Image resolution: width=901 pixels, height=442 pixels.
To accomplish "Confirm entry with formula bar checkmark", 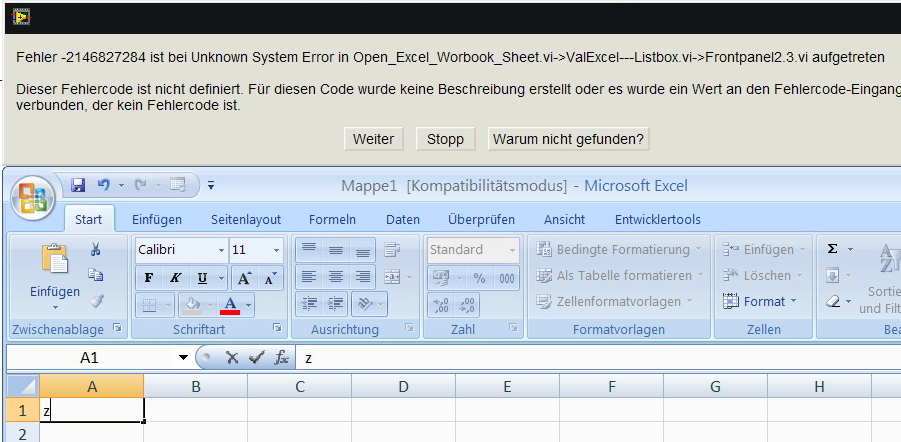I will point(256,358).
